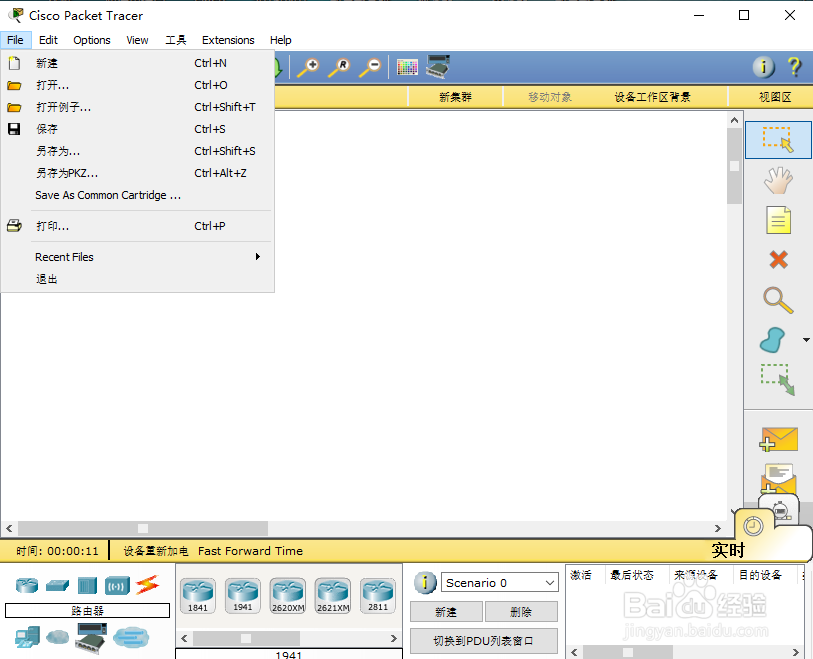This screenshot has width=813, height=659.
Task: Click Add Simple PDU envelope icon
Action: coord(778,439)
